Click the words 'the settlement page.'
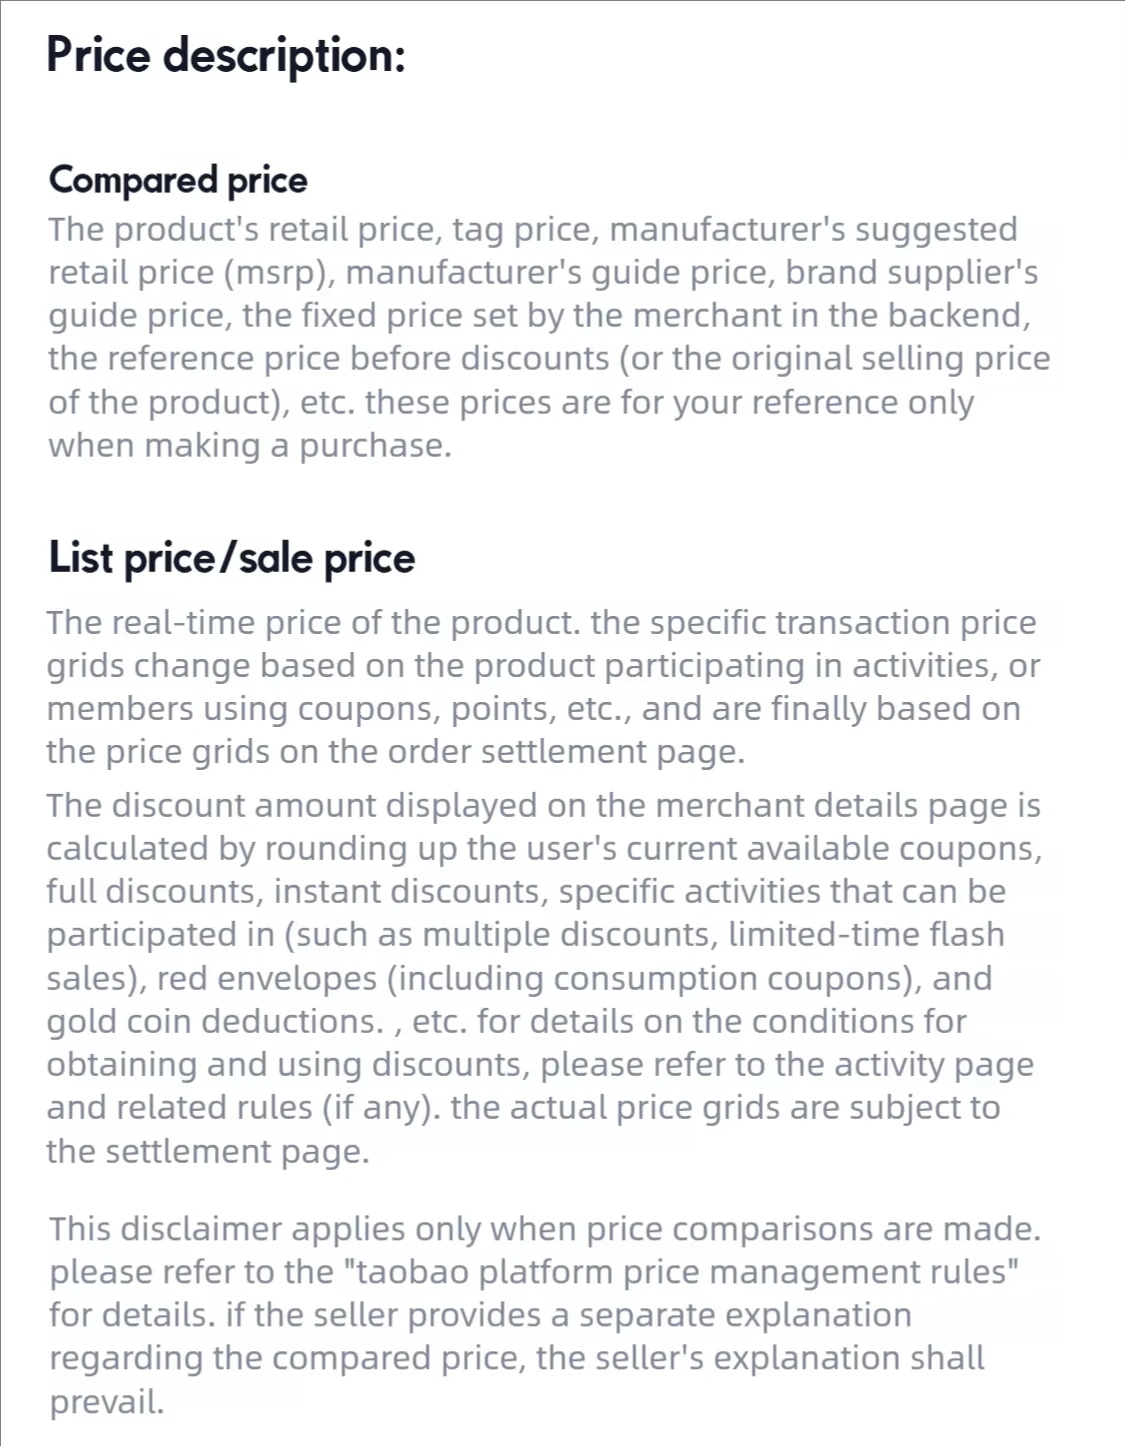Screen dimensions: 1125x1446 coord(208,1151)
